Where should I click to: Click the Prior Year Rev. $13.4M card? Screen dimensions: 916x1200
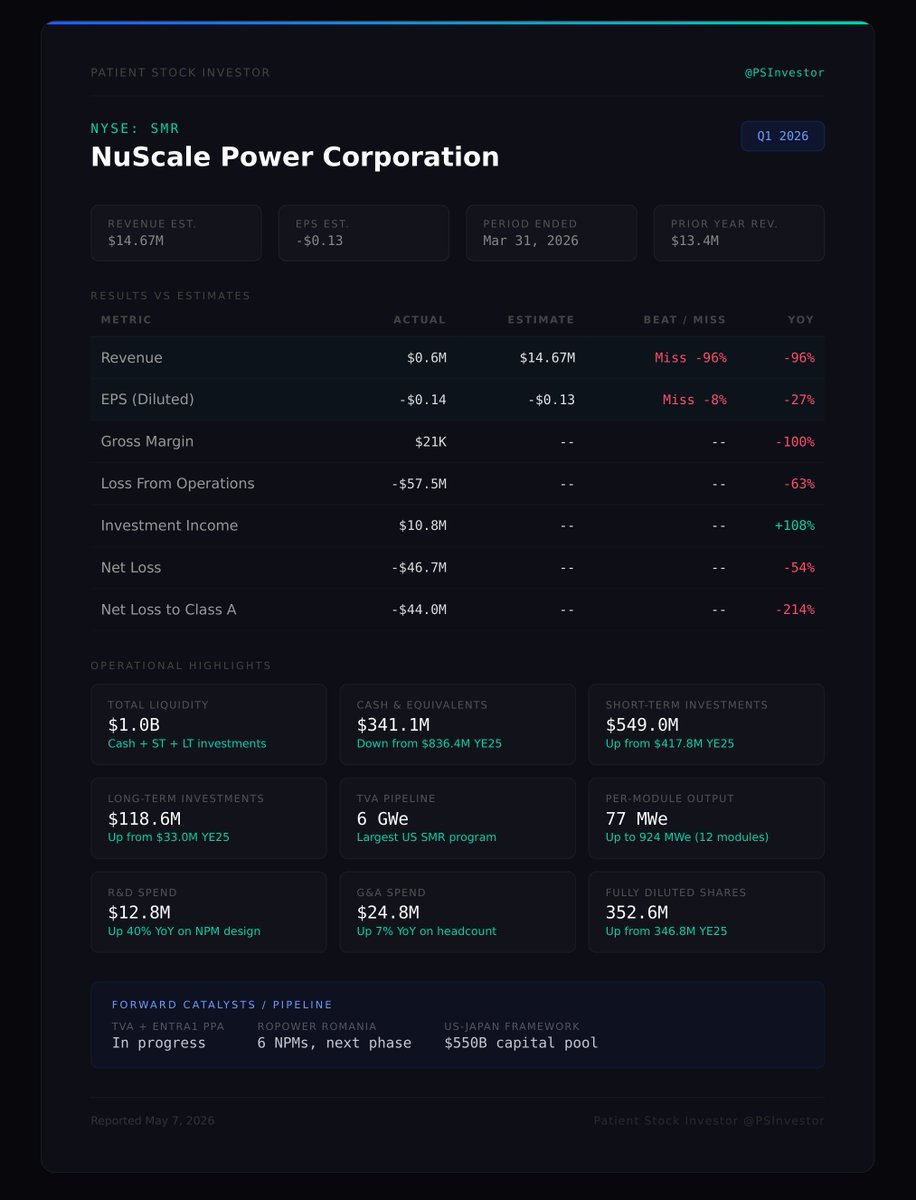[739, 233]
